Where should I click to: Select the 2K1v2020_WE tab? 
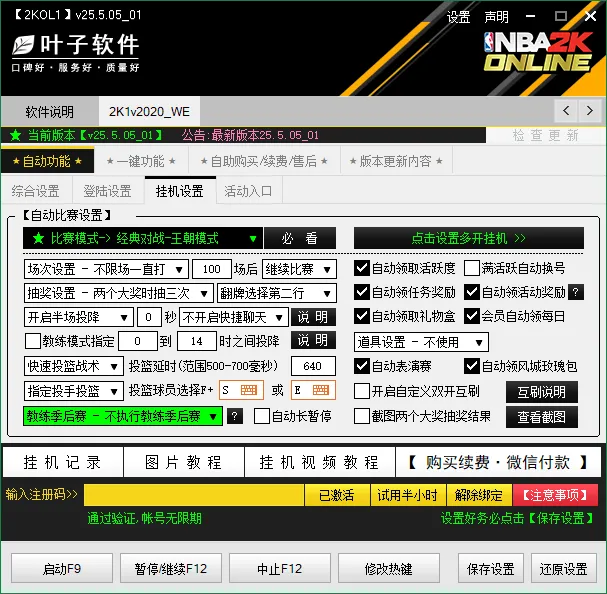coord(149,112)
